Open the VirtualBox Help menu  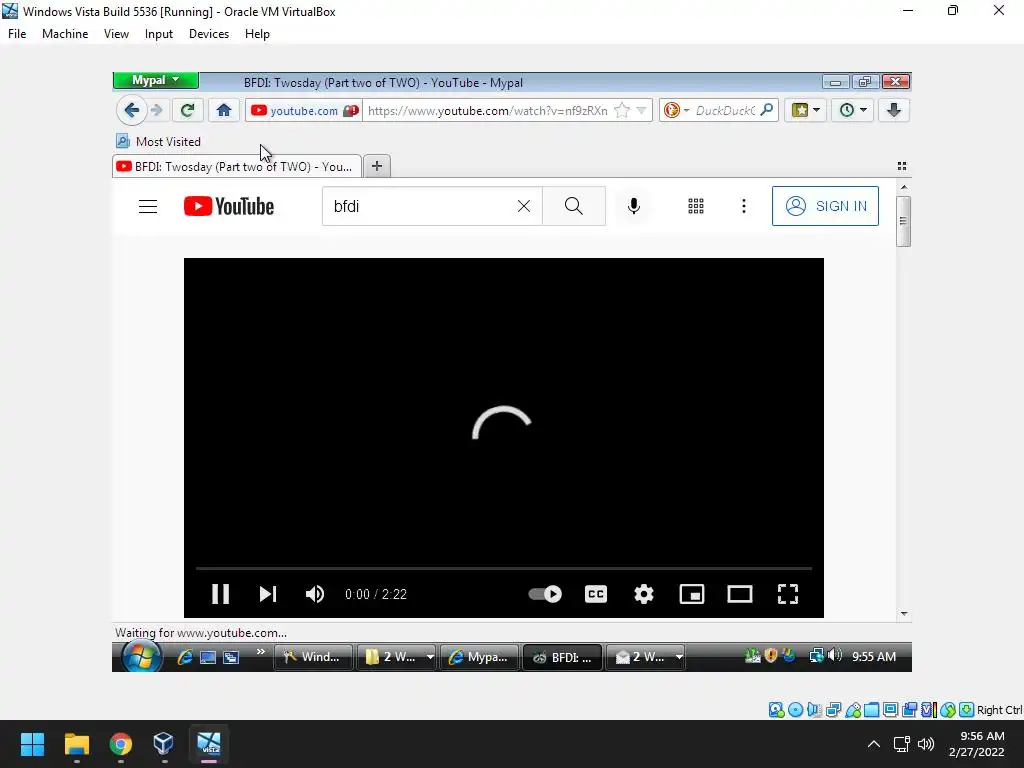(257, 34)
